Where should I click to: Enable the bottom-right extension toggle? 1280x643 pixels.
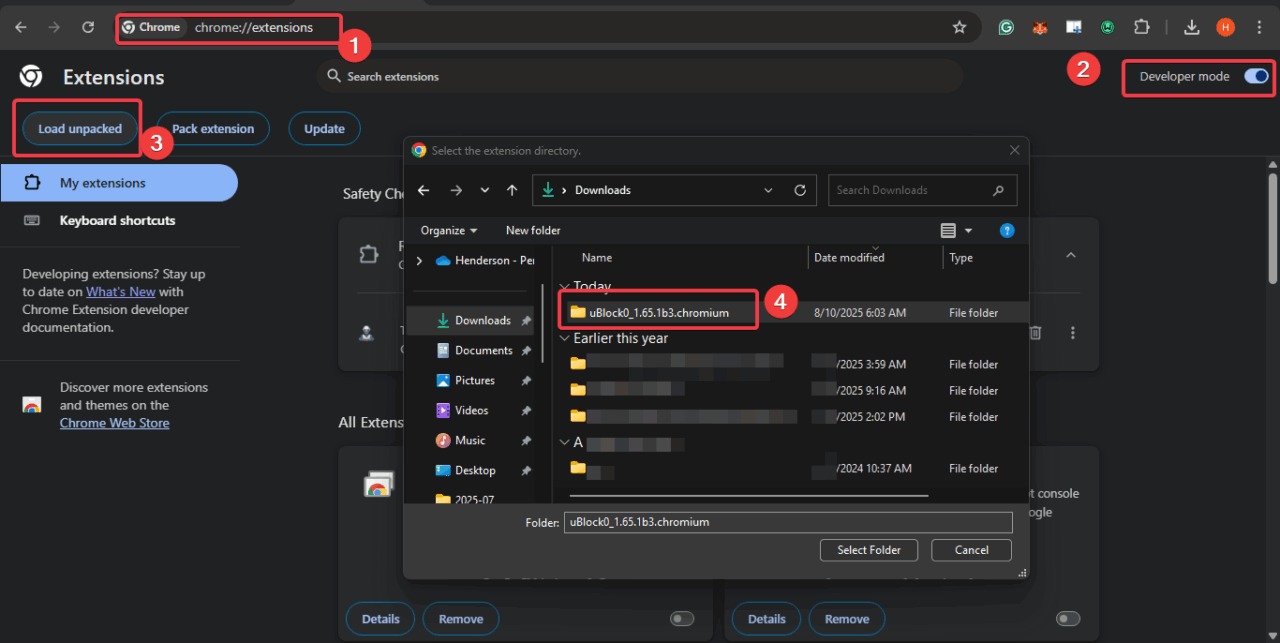coord(1068,619)
